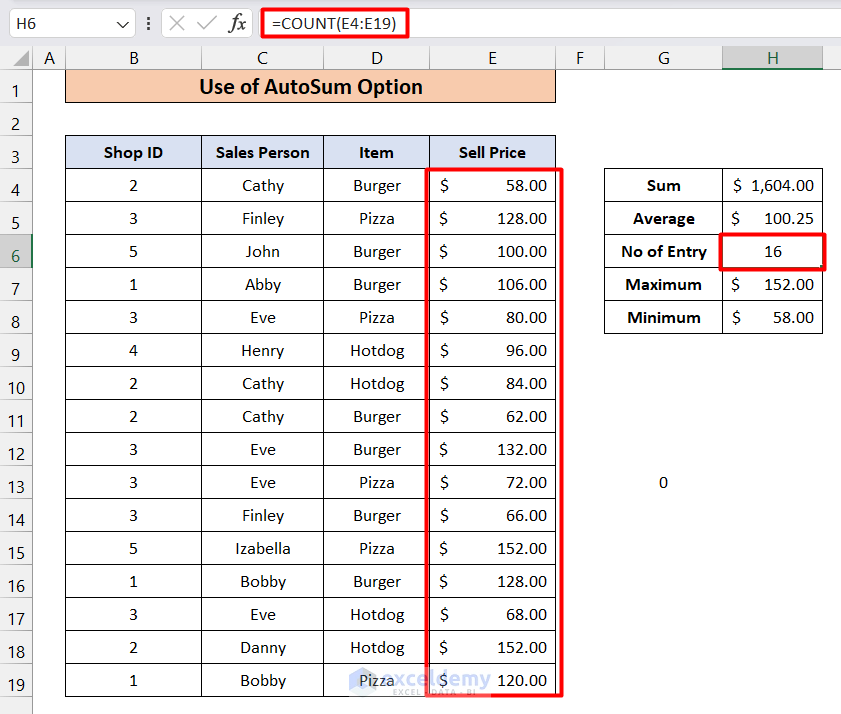
Task: Click the 'Bobby' cell in row 19
Action: [262, 680]
